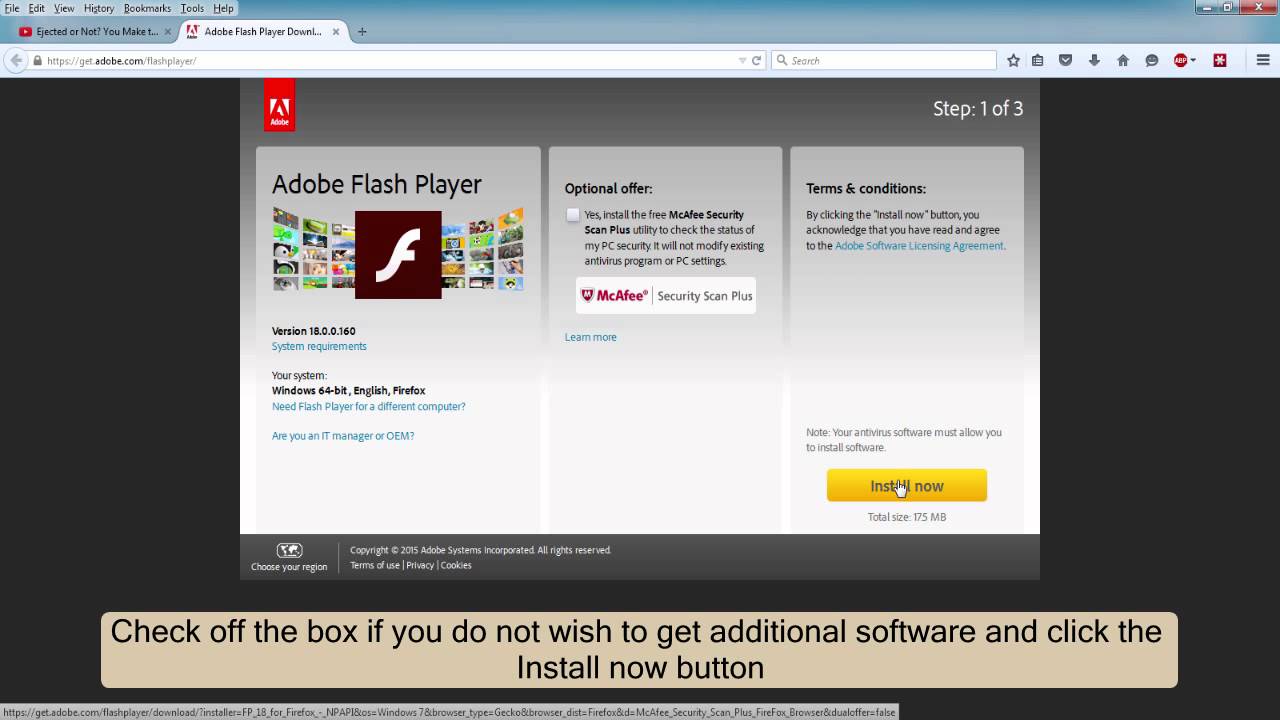Image resolution: width=1280 pixels, height=720 pixels.
Task: Open the Edit menu
Action: pos(36,8)
